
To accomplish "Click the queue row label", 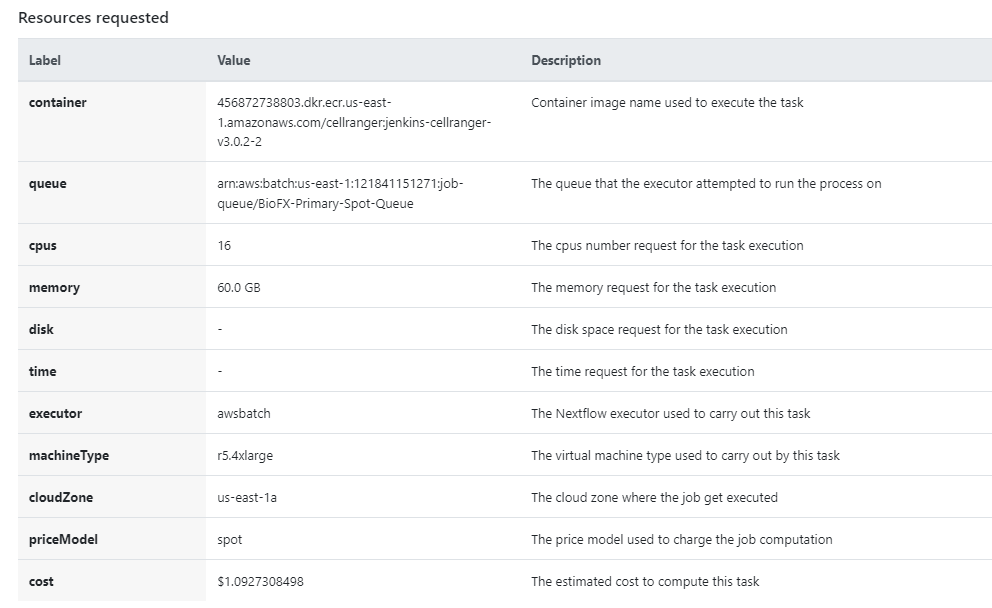I will [x=47, y=184].
